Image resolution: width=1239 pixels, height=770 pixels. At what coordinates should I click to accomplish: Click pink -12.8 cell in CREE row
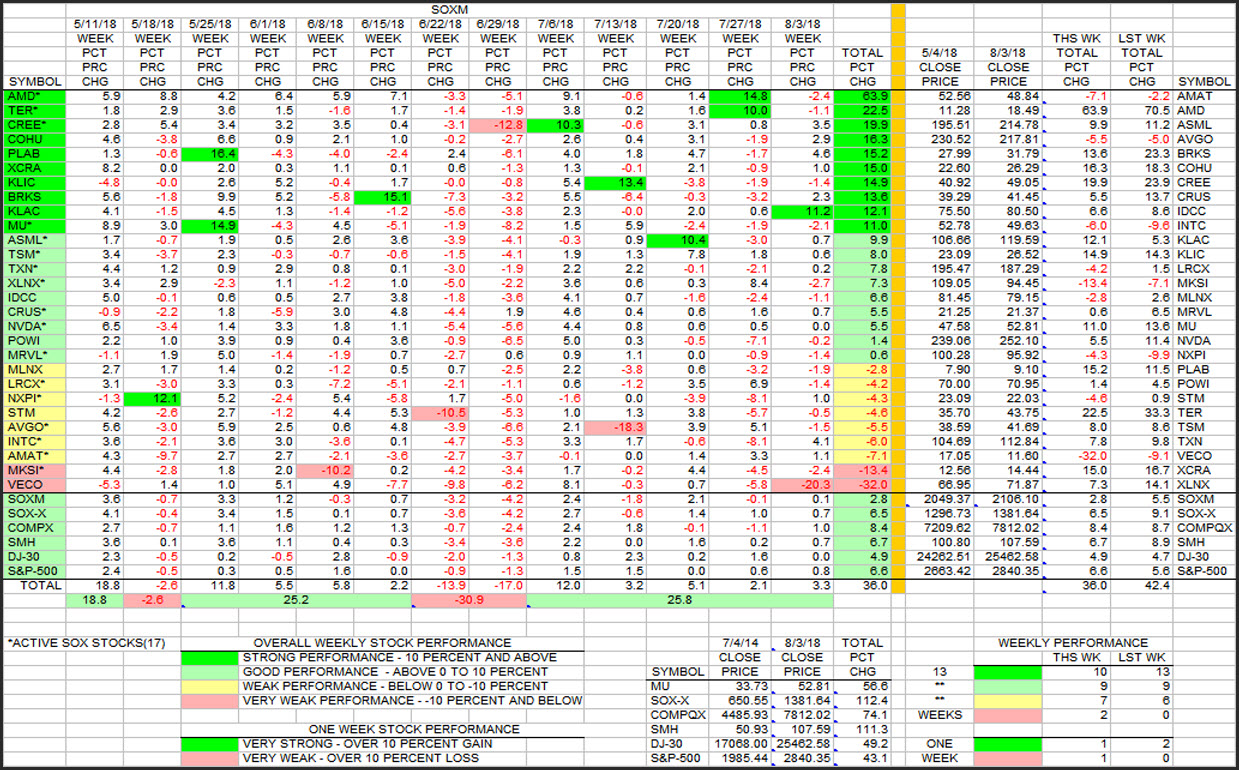point(496,125)
